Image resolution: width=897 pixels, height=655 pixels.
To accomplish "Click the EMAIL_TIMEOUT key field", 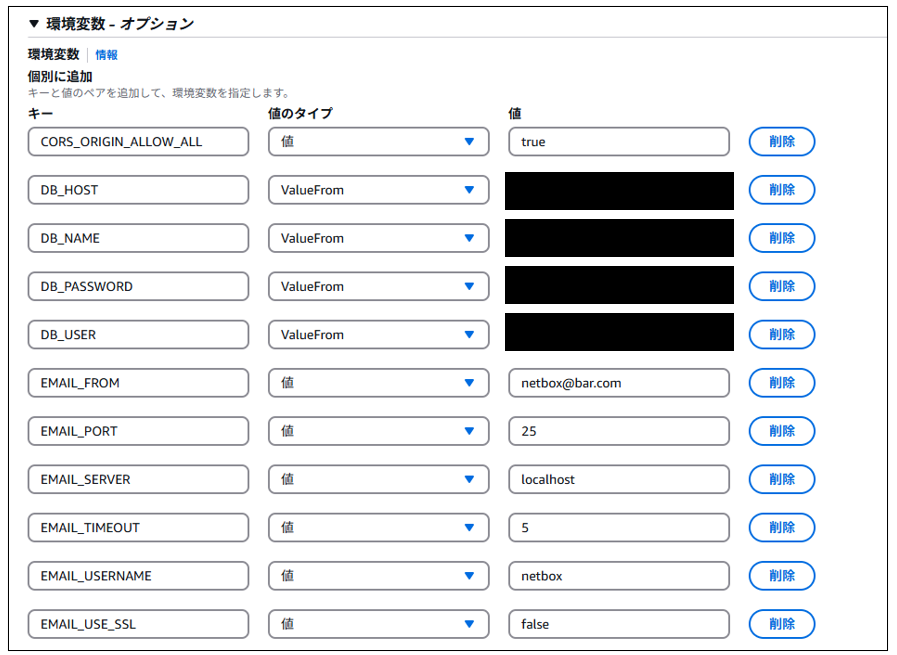I will [x=138, y=527].
